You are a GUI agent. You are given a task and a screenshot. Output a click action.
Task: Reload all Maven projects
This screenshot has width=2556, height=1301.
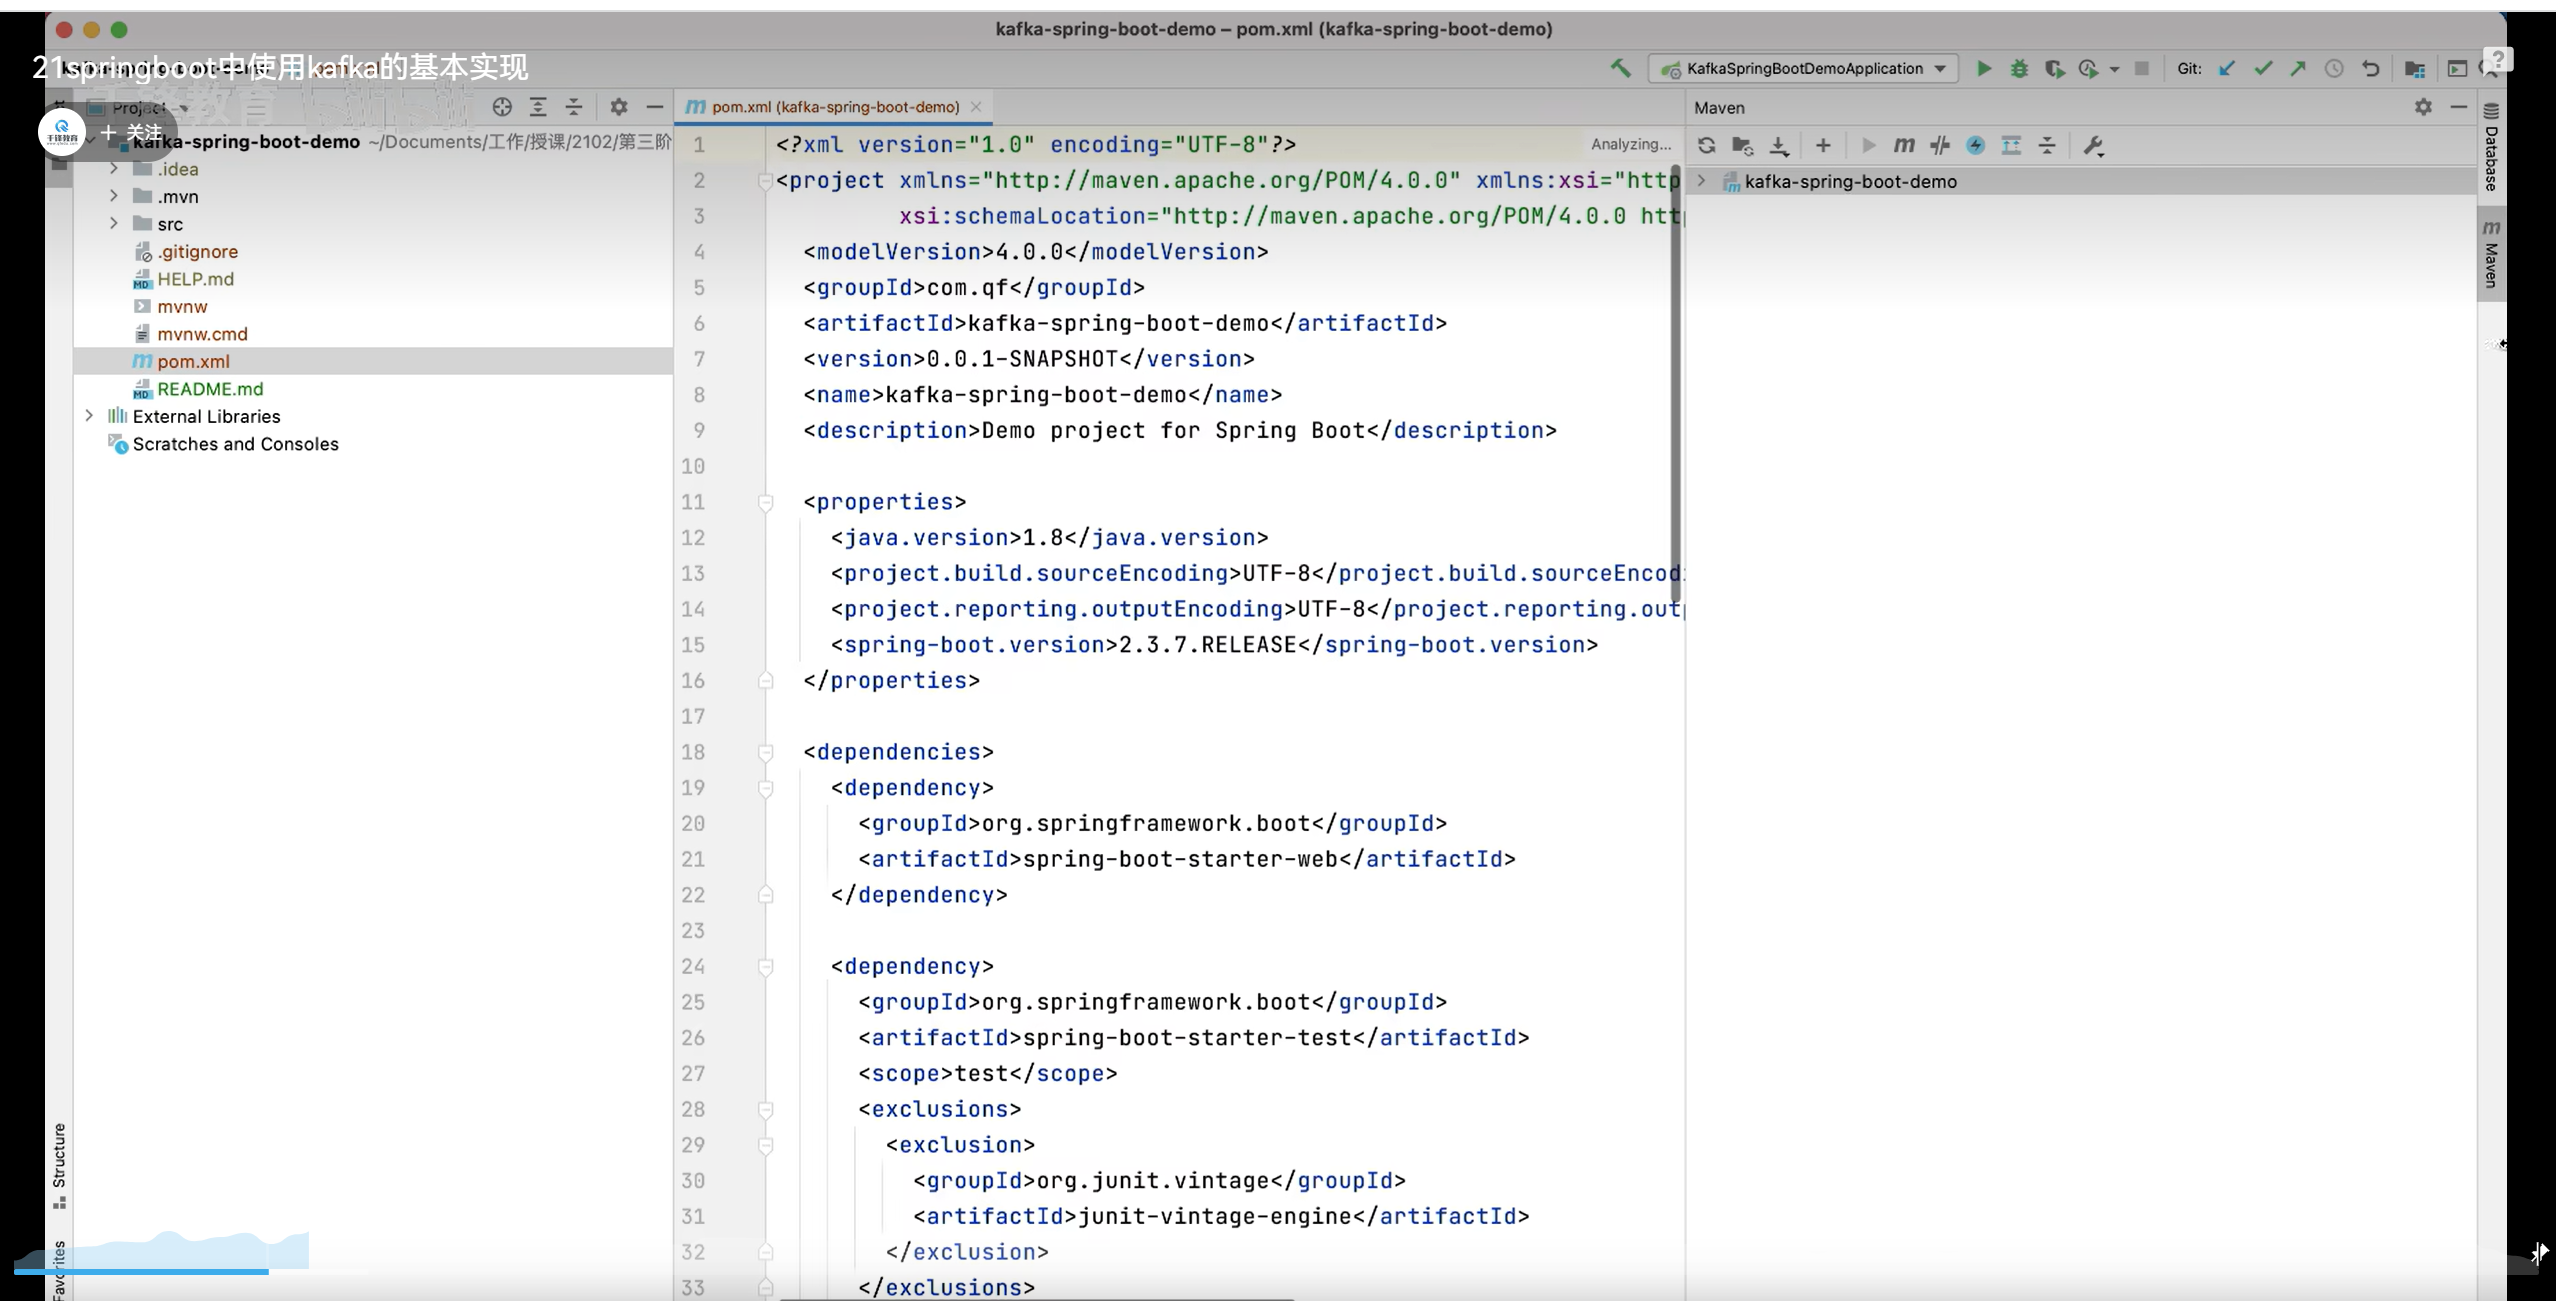tap(1707, 145)
